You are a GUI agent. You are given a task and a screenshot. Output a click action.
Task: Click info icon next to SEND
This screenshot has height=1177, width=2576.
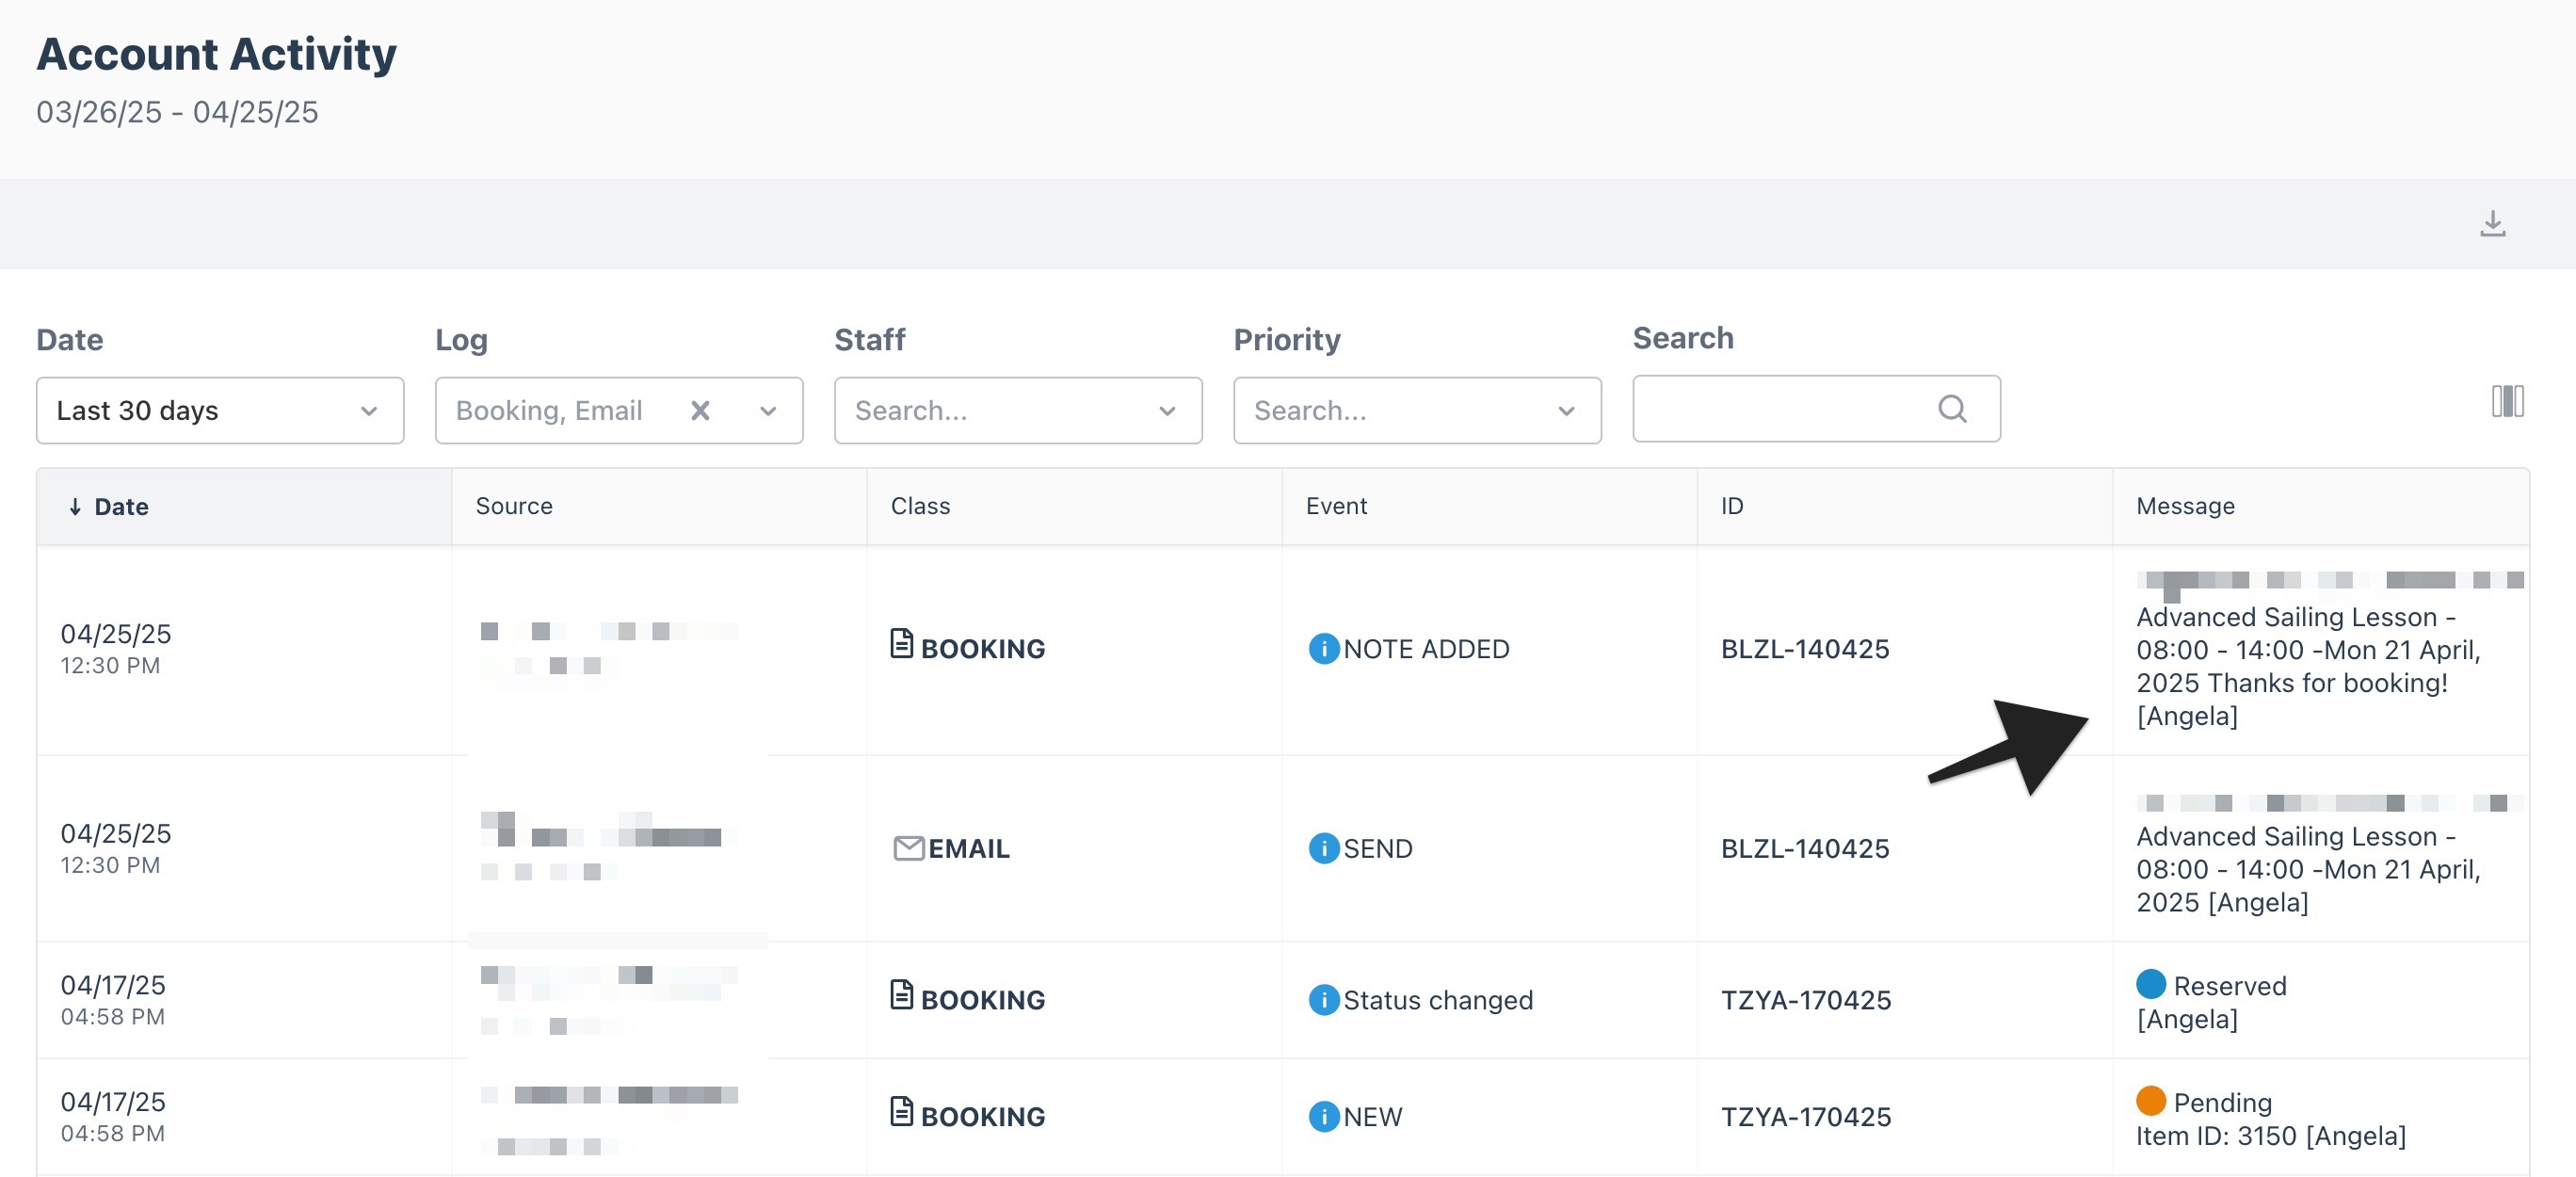point(1323,848)
